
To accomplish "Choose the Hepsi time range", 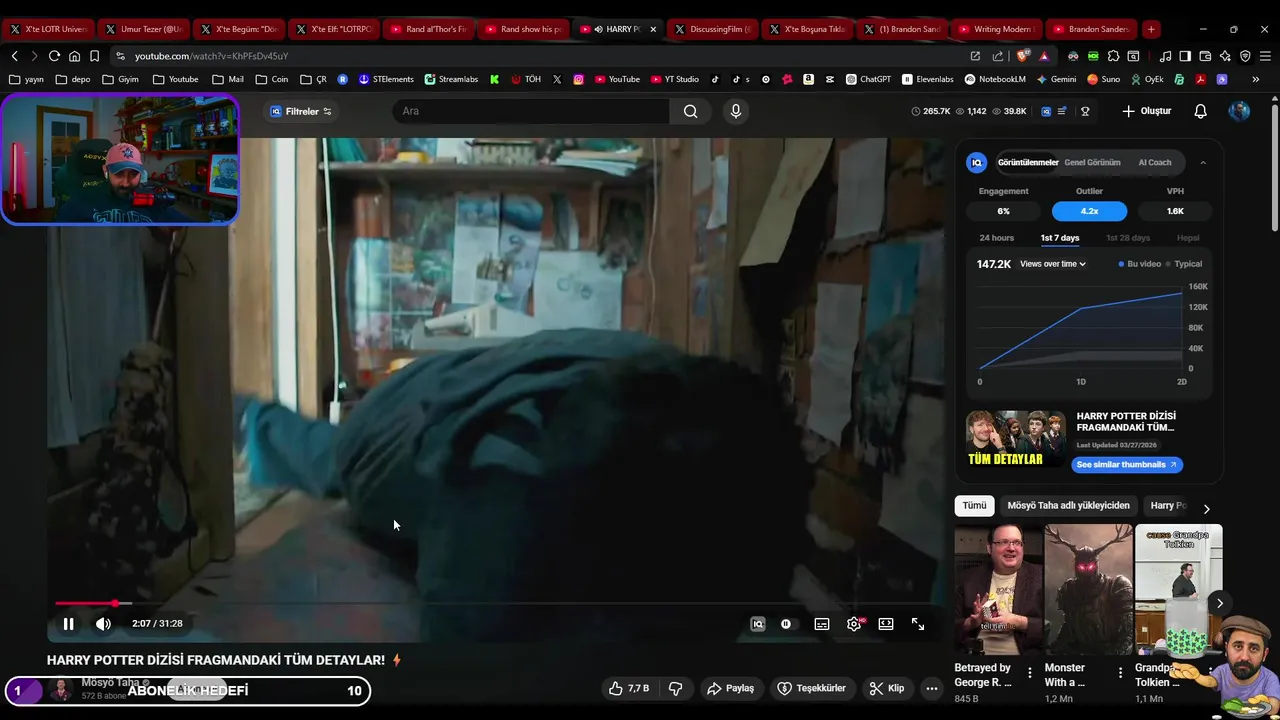I will pos(1188,238).
